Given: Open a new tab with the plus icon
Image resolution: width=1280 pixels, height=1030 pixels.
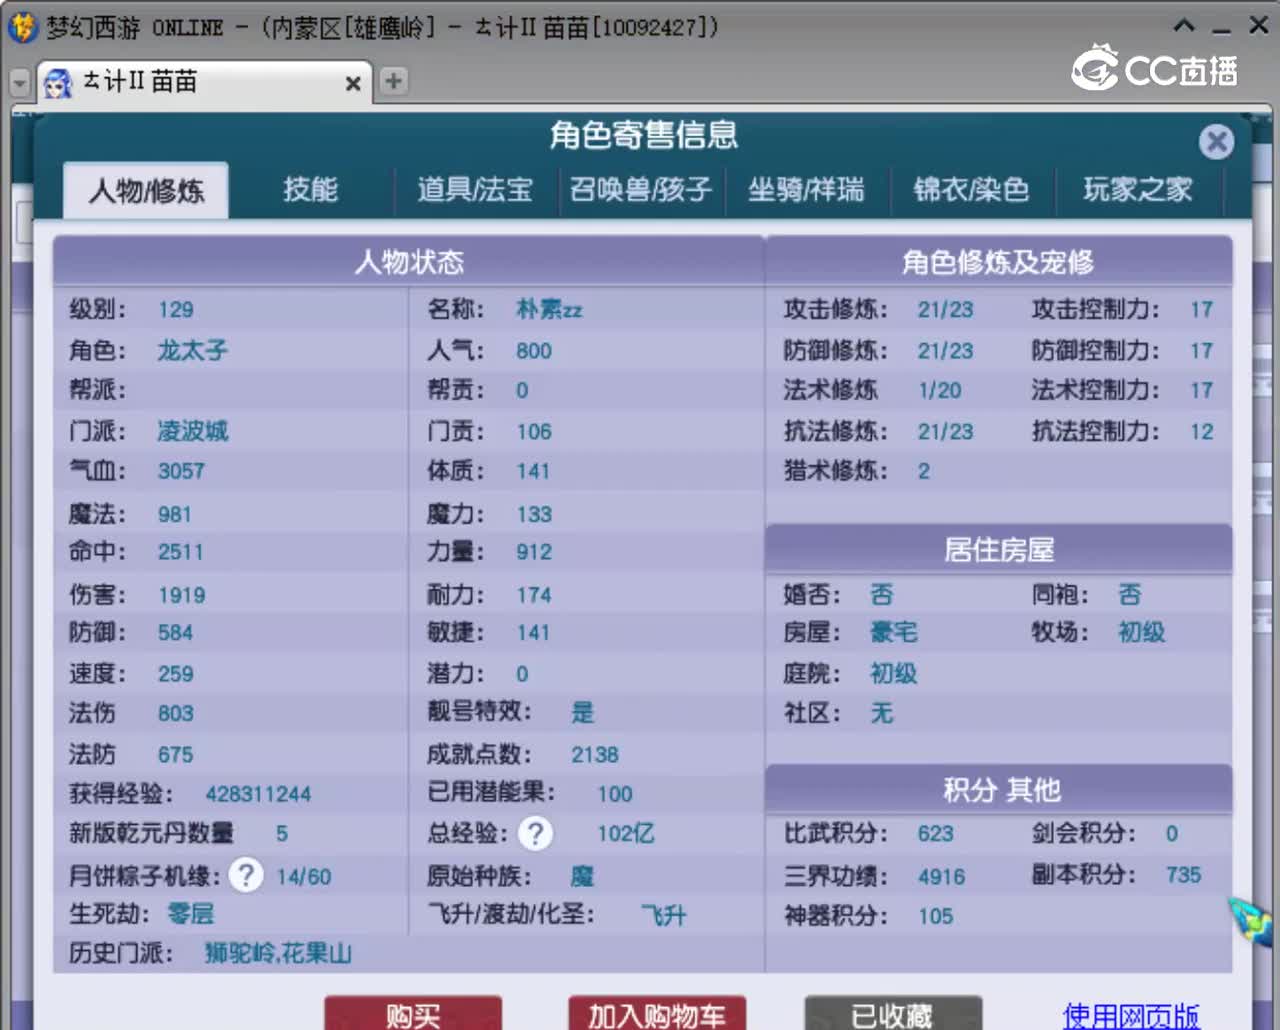Looking at the screenshot, I should [392, 82].
